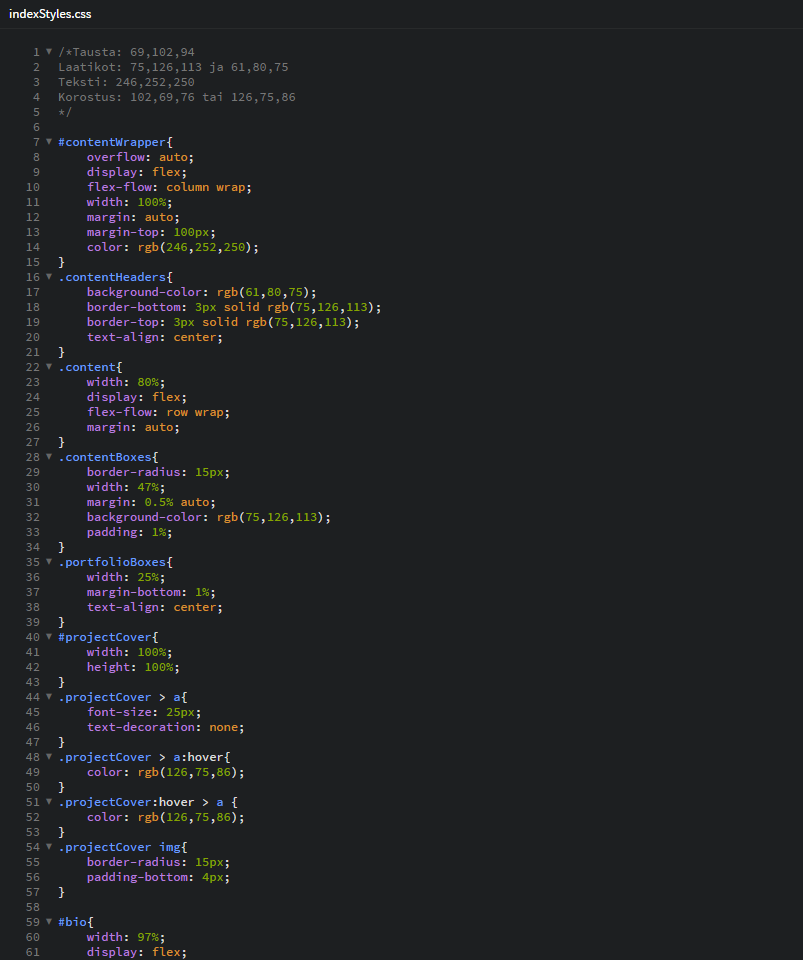Click the comment line starting with Teksti

coord(126,83)
